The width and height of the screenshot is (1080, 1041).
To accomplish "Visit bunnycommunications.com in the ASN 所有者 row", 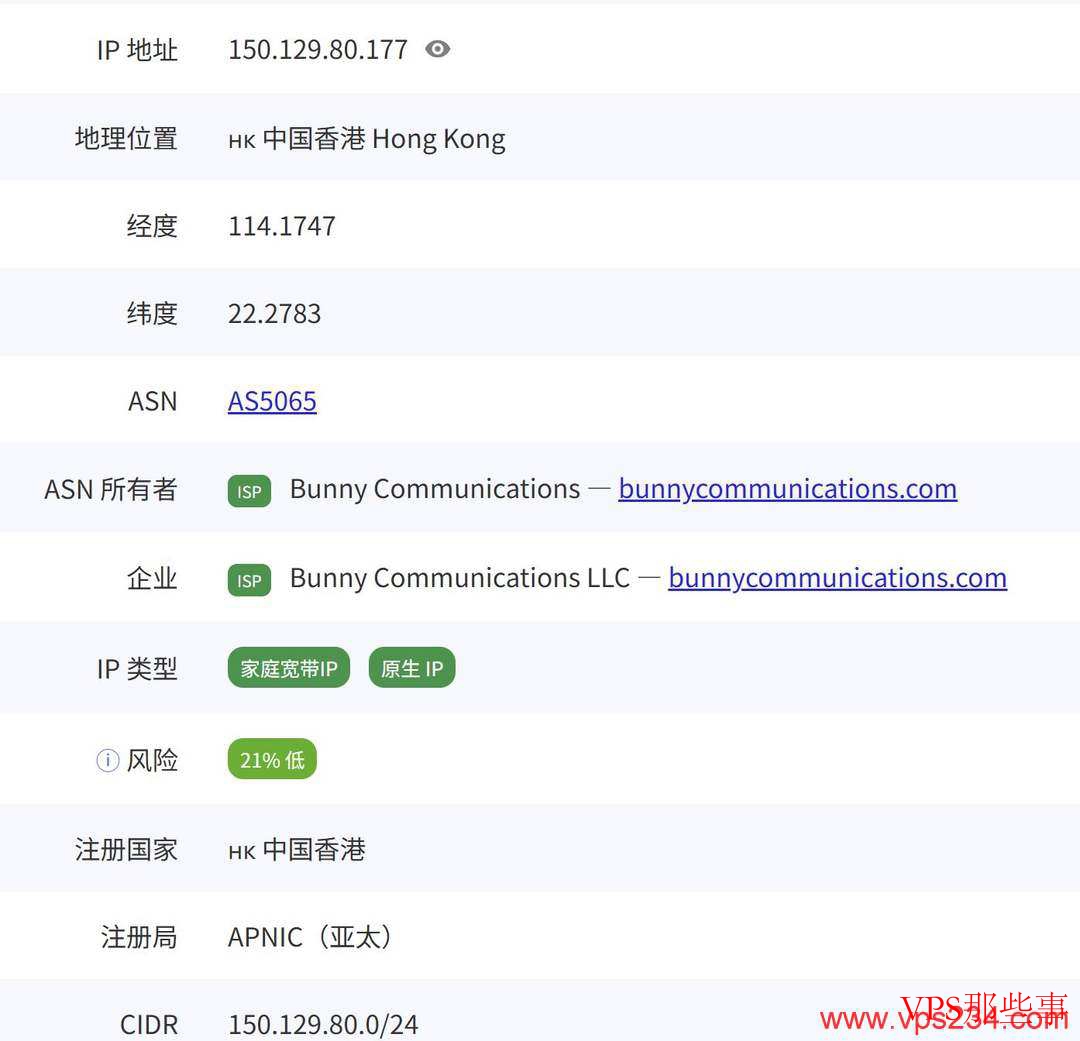I will coord(787,489).
